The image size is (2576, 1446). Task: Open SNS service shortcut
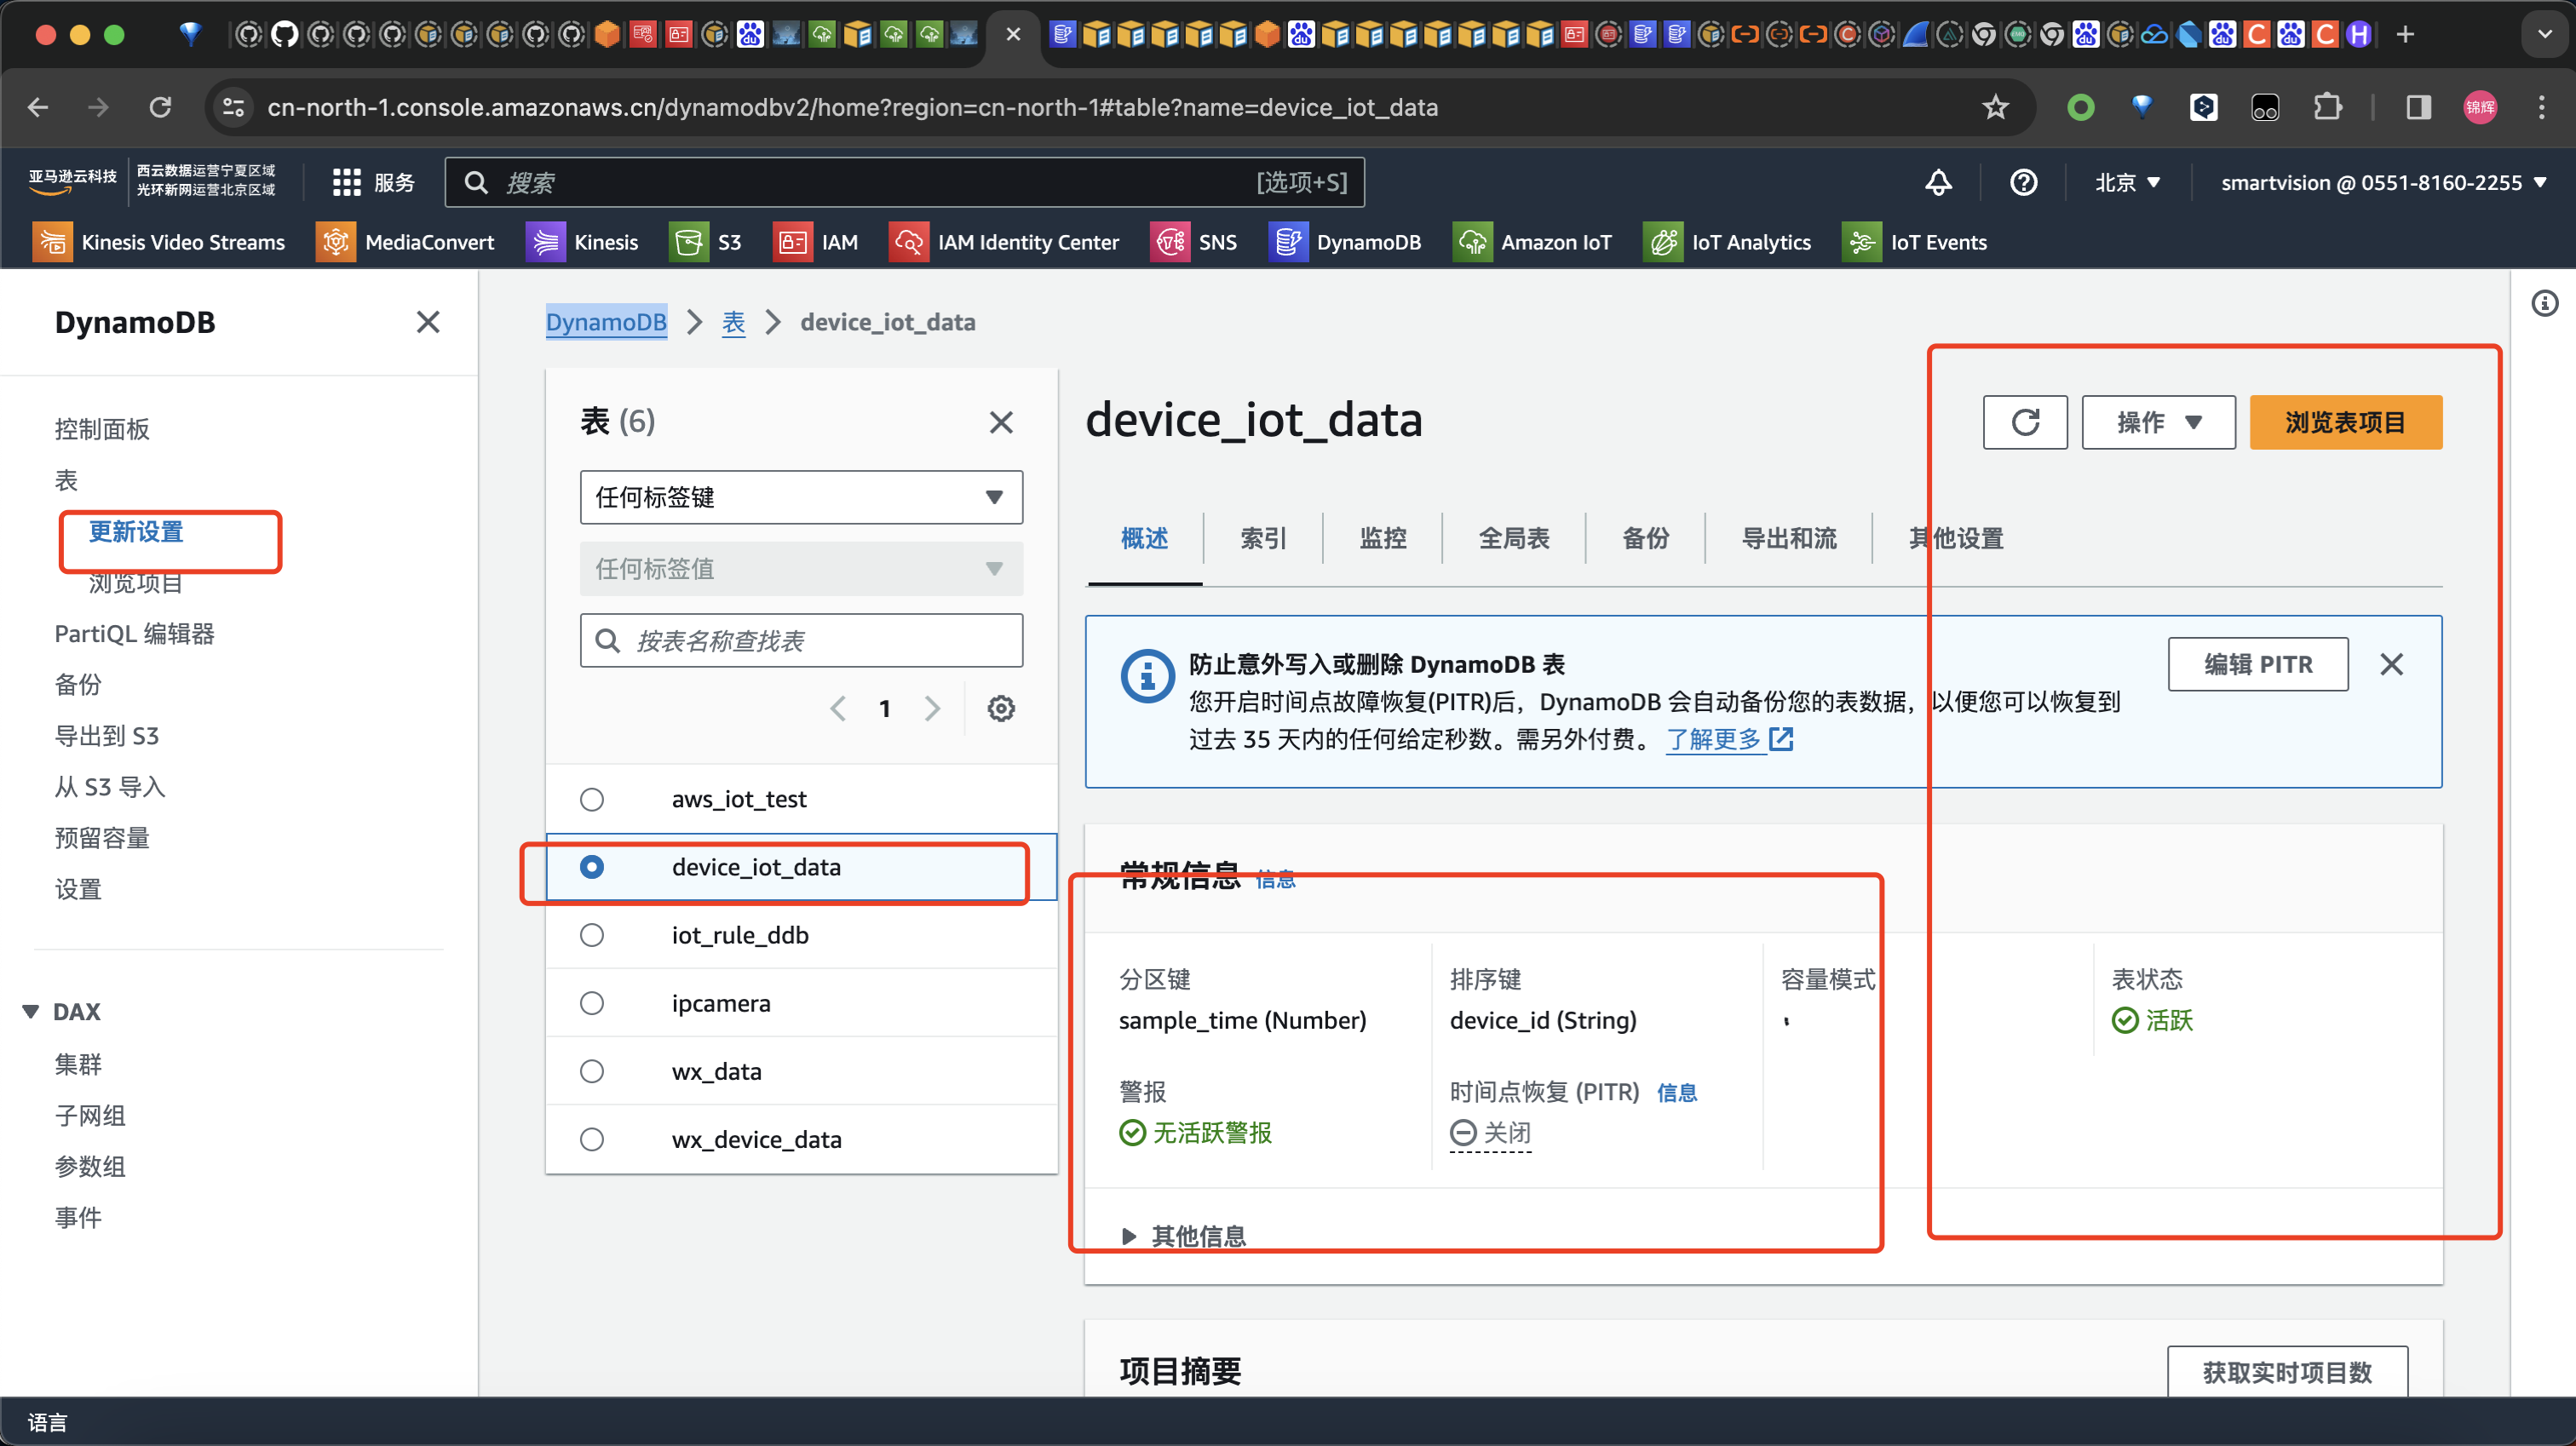click(1194, 242)
